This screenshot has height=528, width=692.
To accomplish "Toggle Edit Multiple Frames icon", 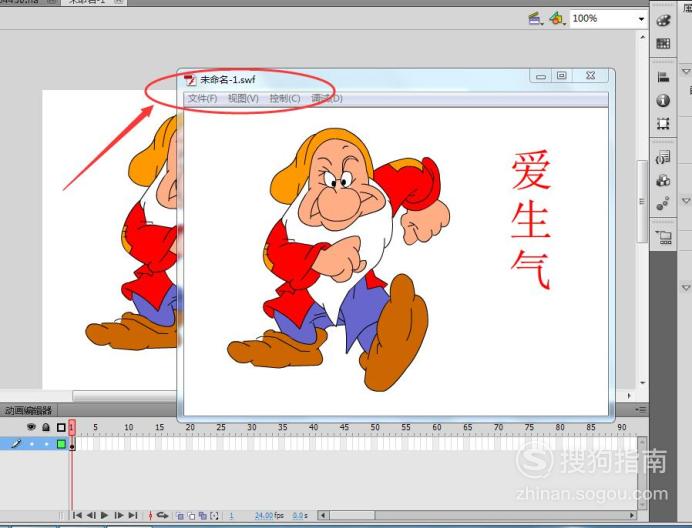I will (203, 515).
